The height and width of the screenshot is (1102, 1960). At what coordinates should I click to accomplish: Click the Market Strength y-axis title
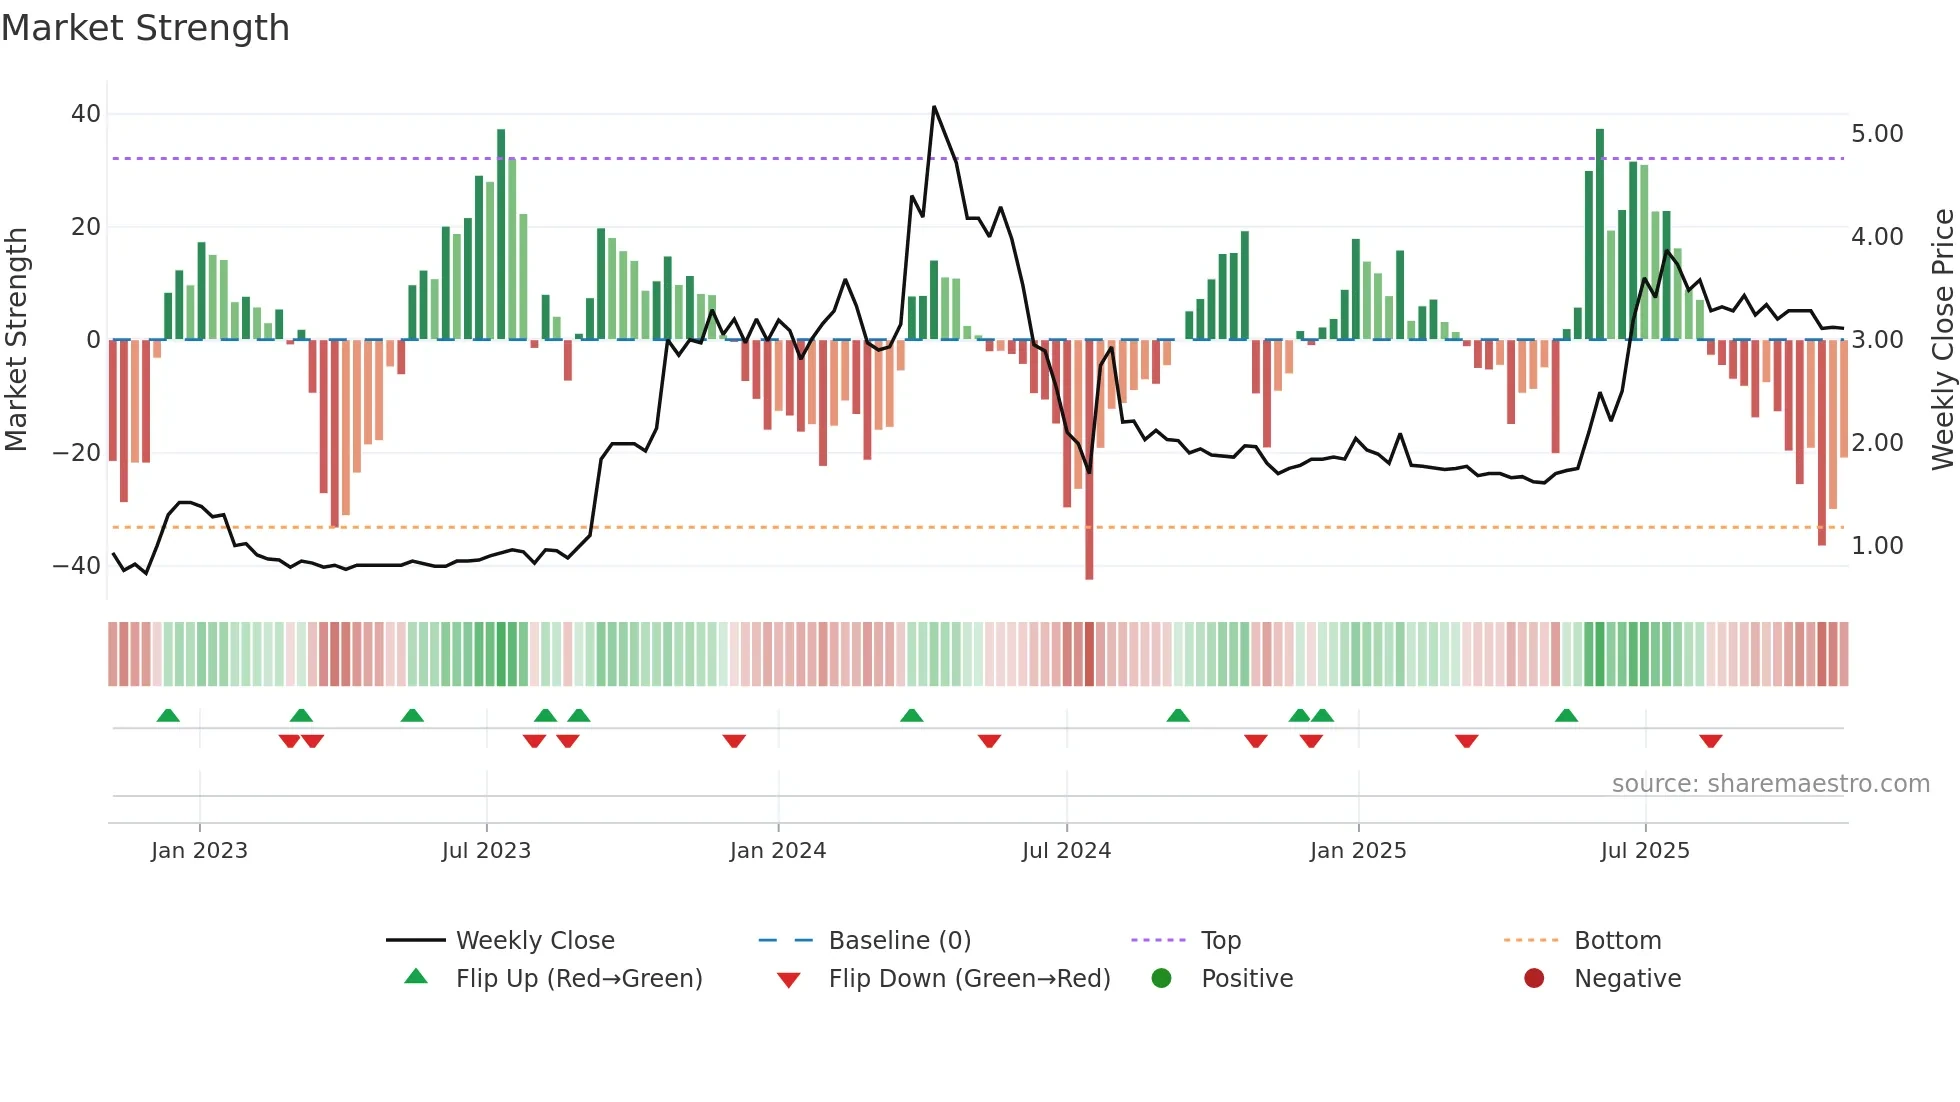coord(17,340)
